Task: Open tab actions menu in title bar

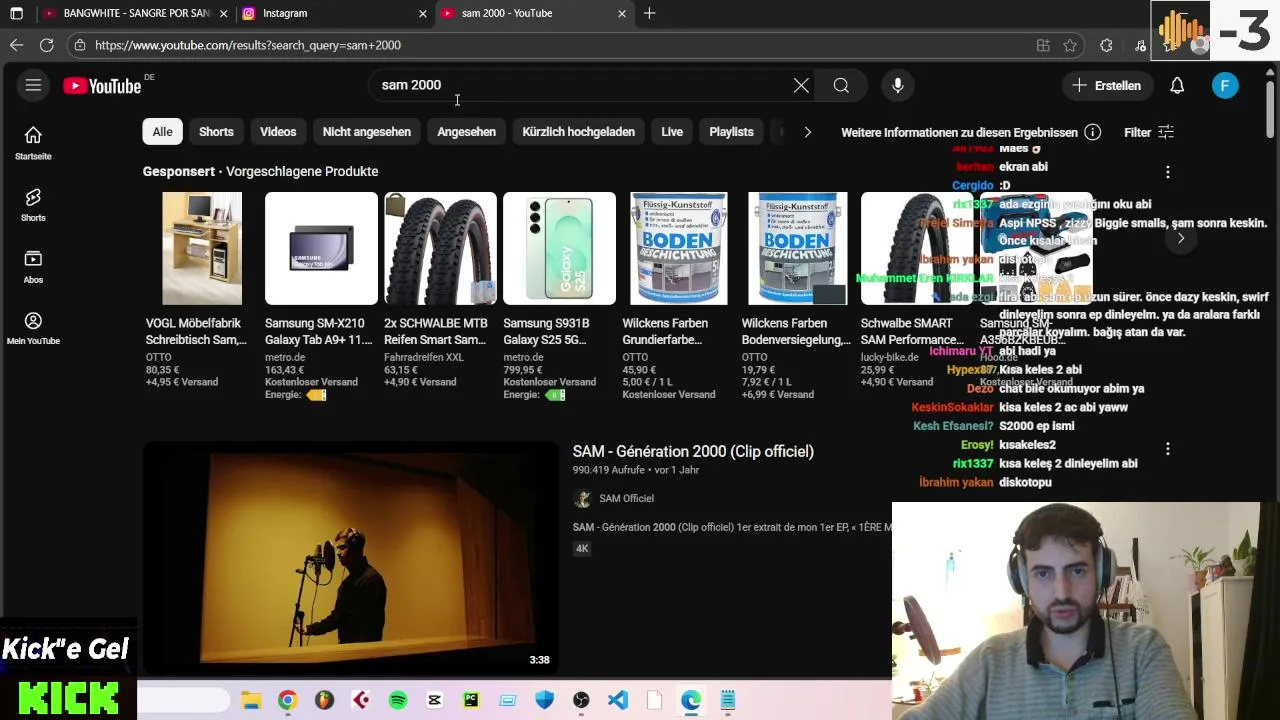Action: pos(16,13)
